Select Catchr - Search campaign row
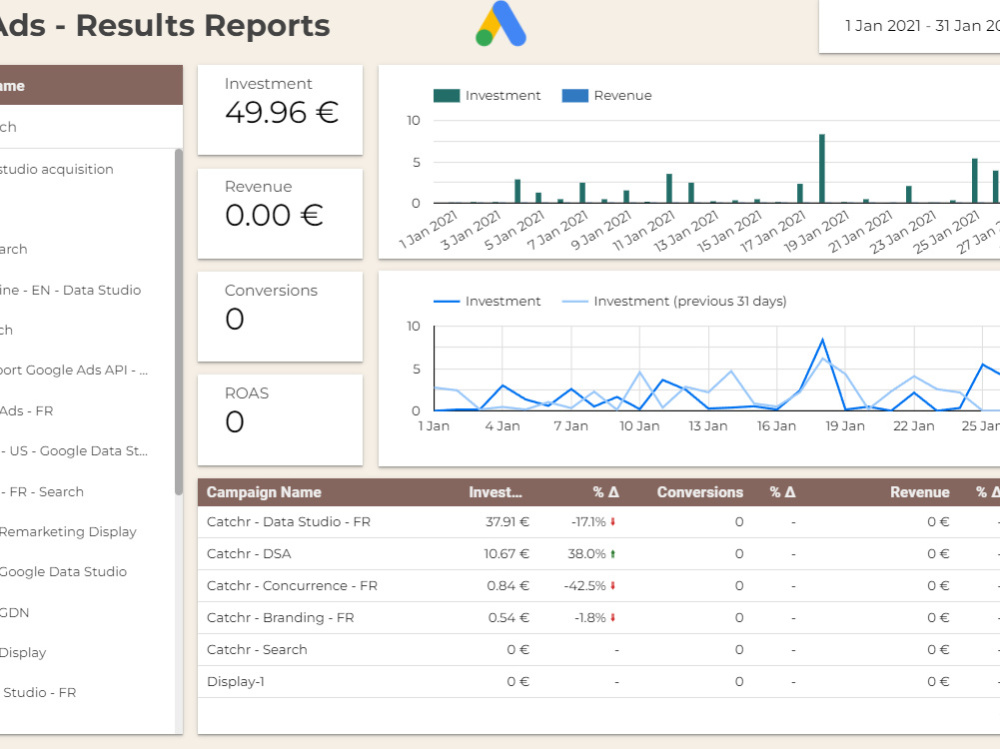Screen dimensions: 1000x749 coord(599,649)
